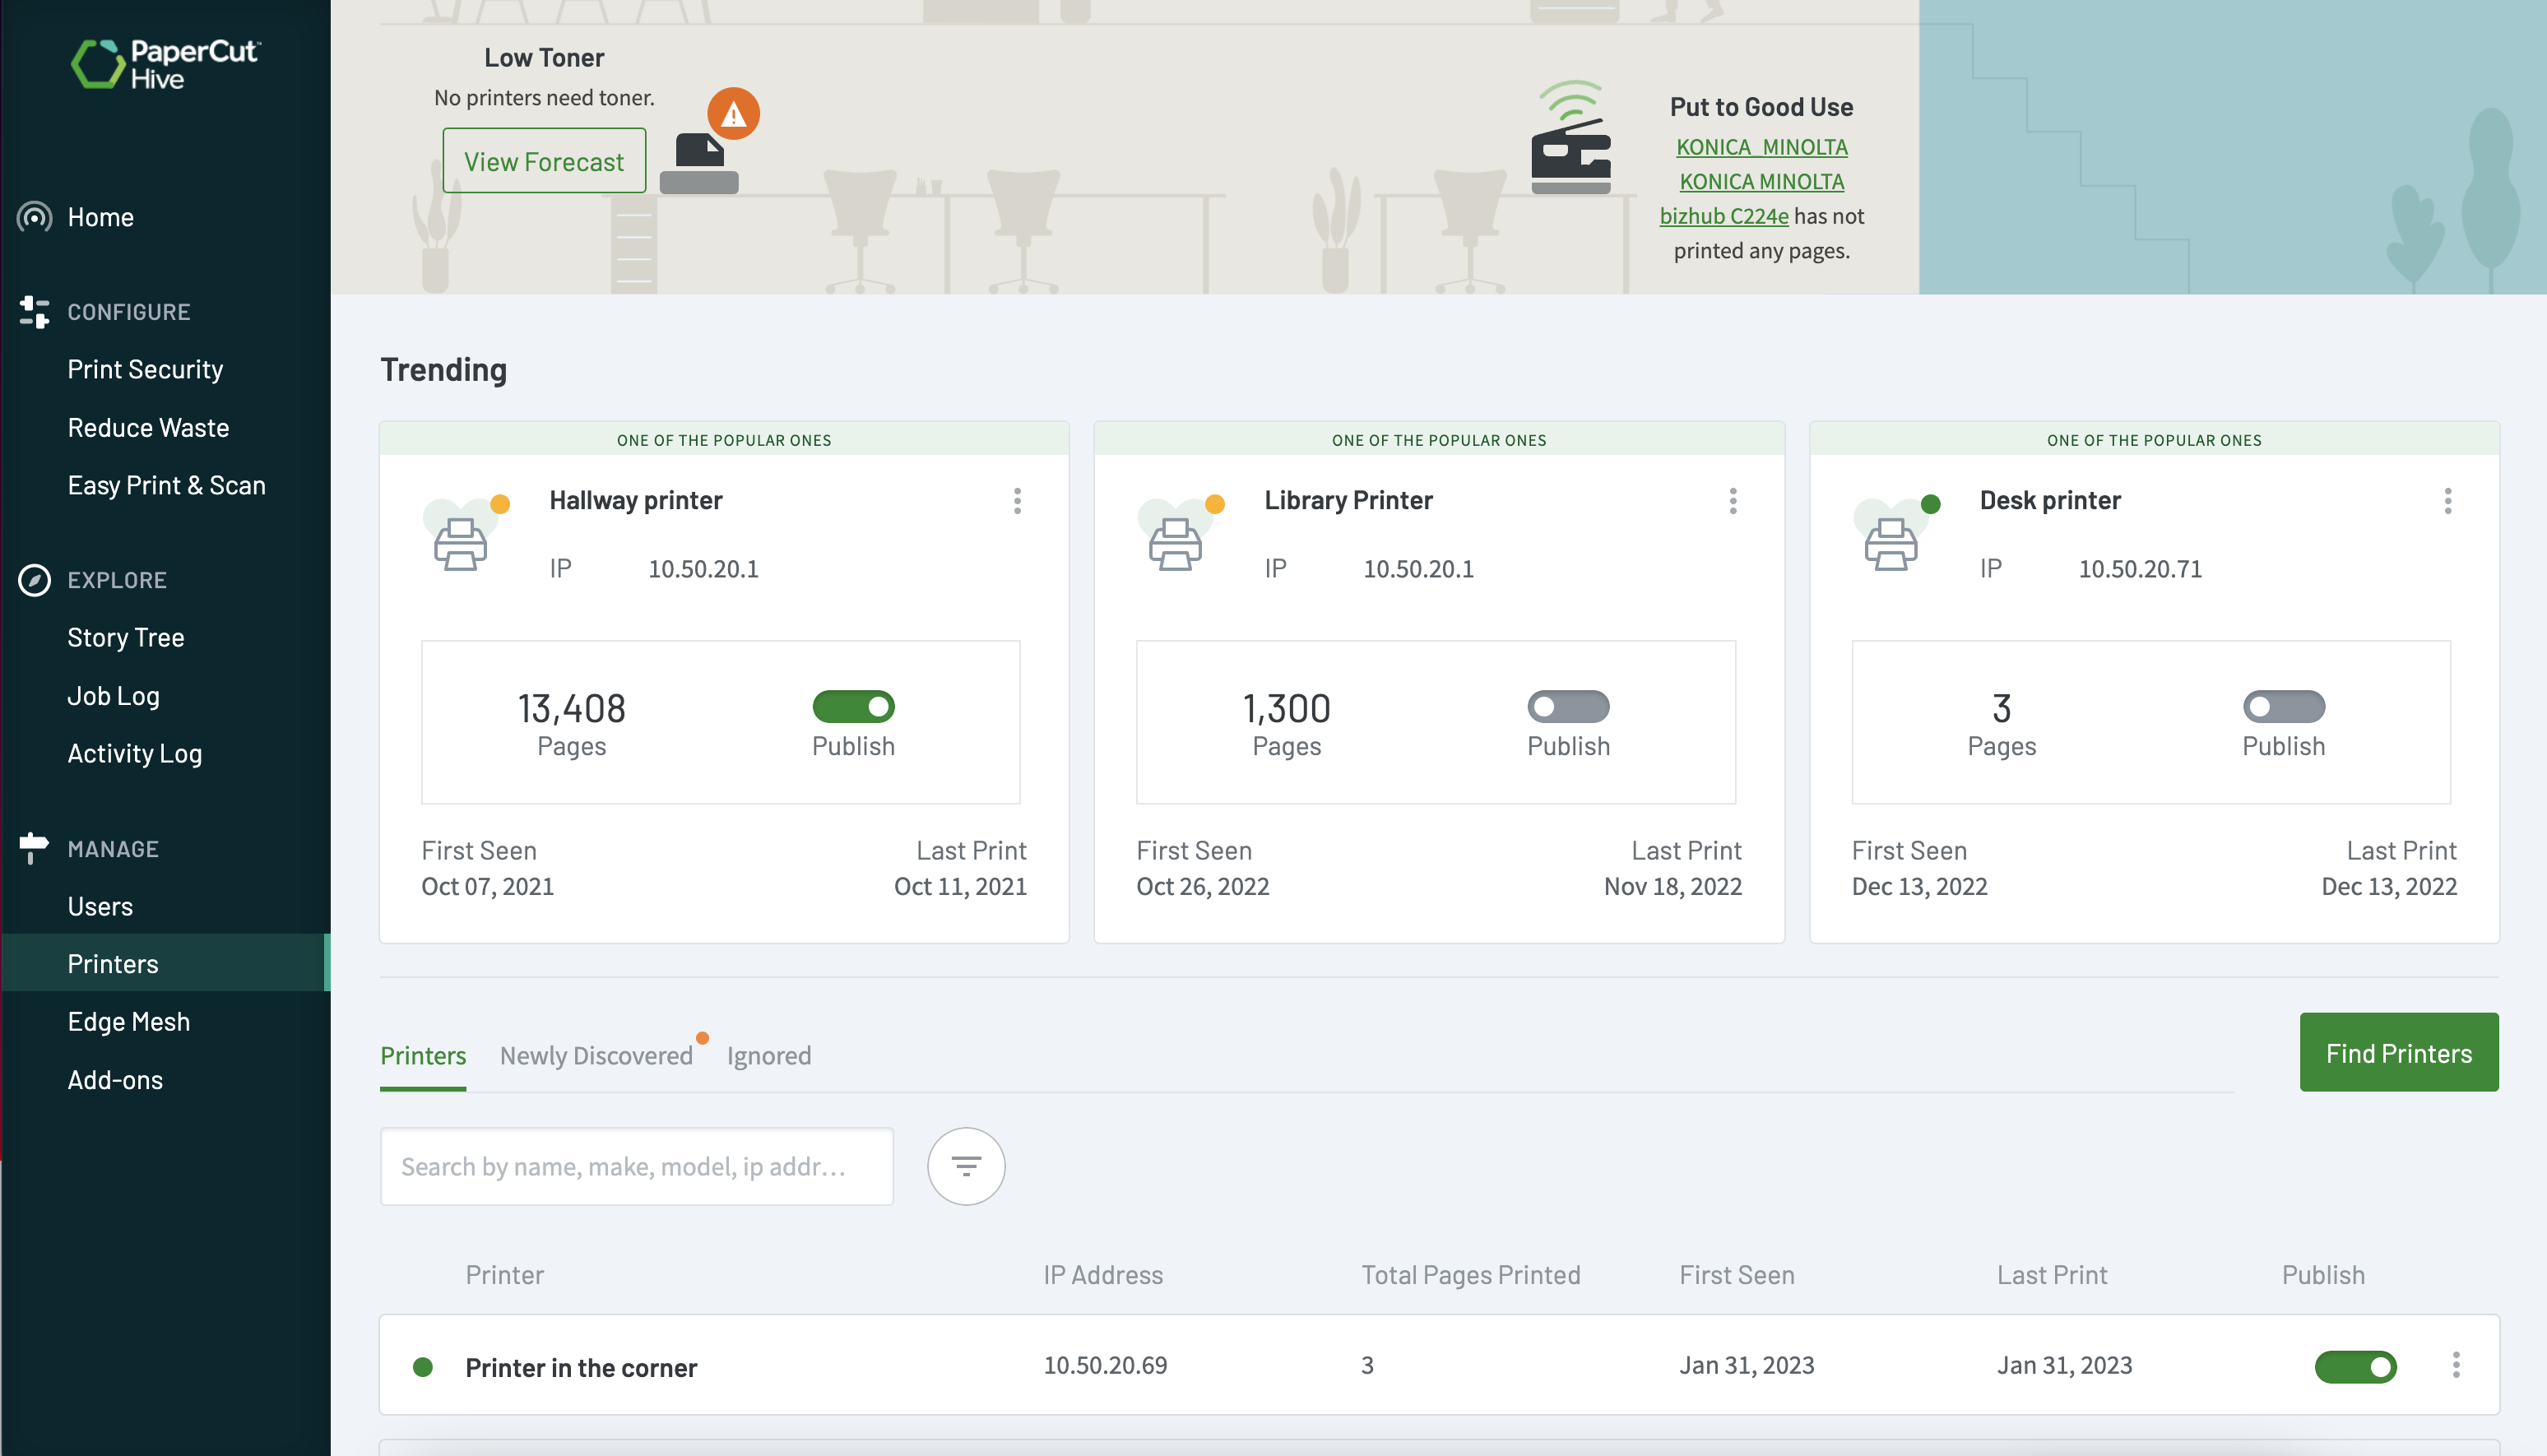The width and height of the screenshot is (2547, 1456).
Task: Click the Find Printers button
Action: tap(2398, 1052)
